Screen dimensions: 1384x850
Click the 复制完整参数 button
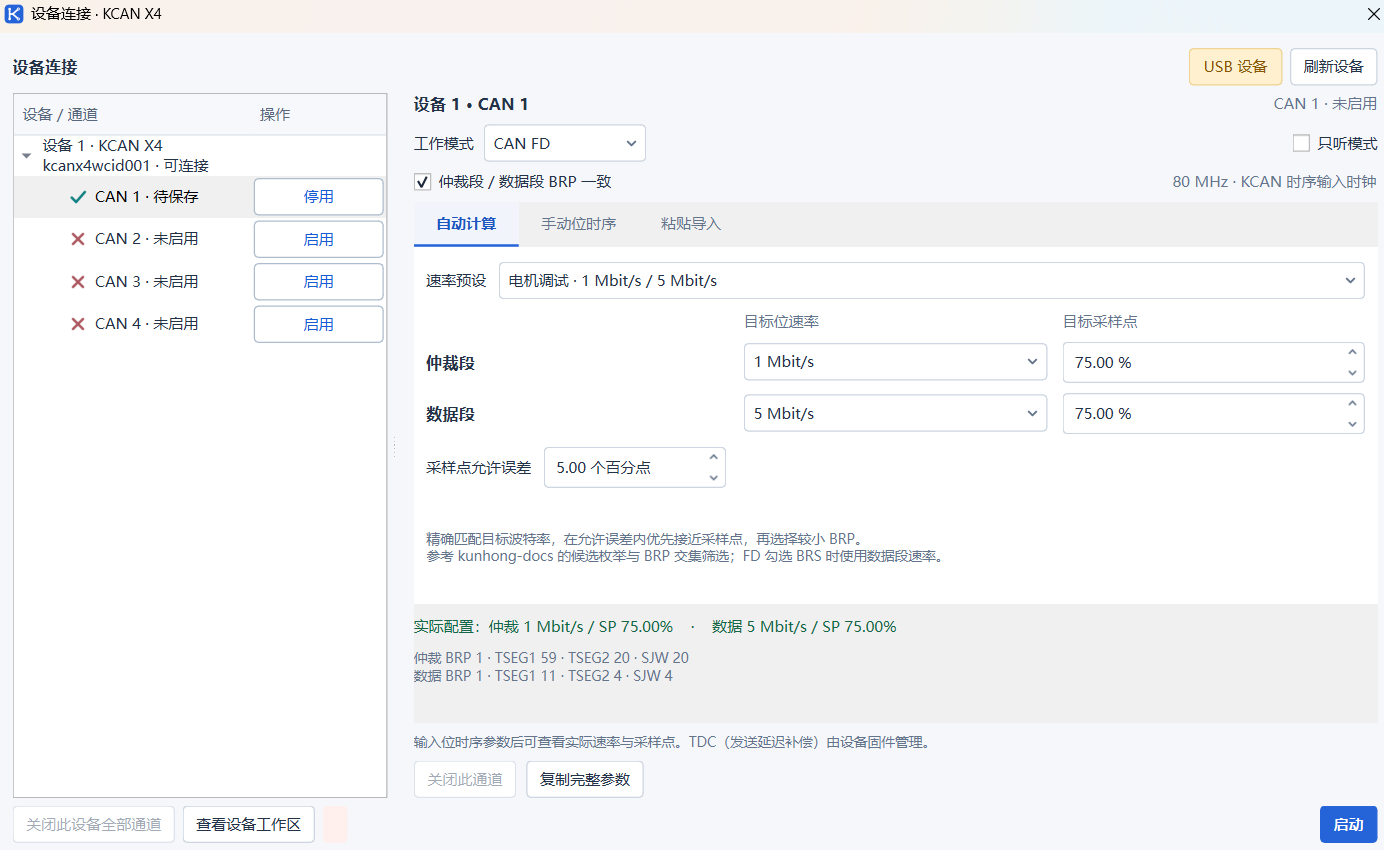[x=585, y=779]
